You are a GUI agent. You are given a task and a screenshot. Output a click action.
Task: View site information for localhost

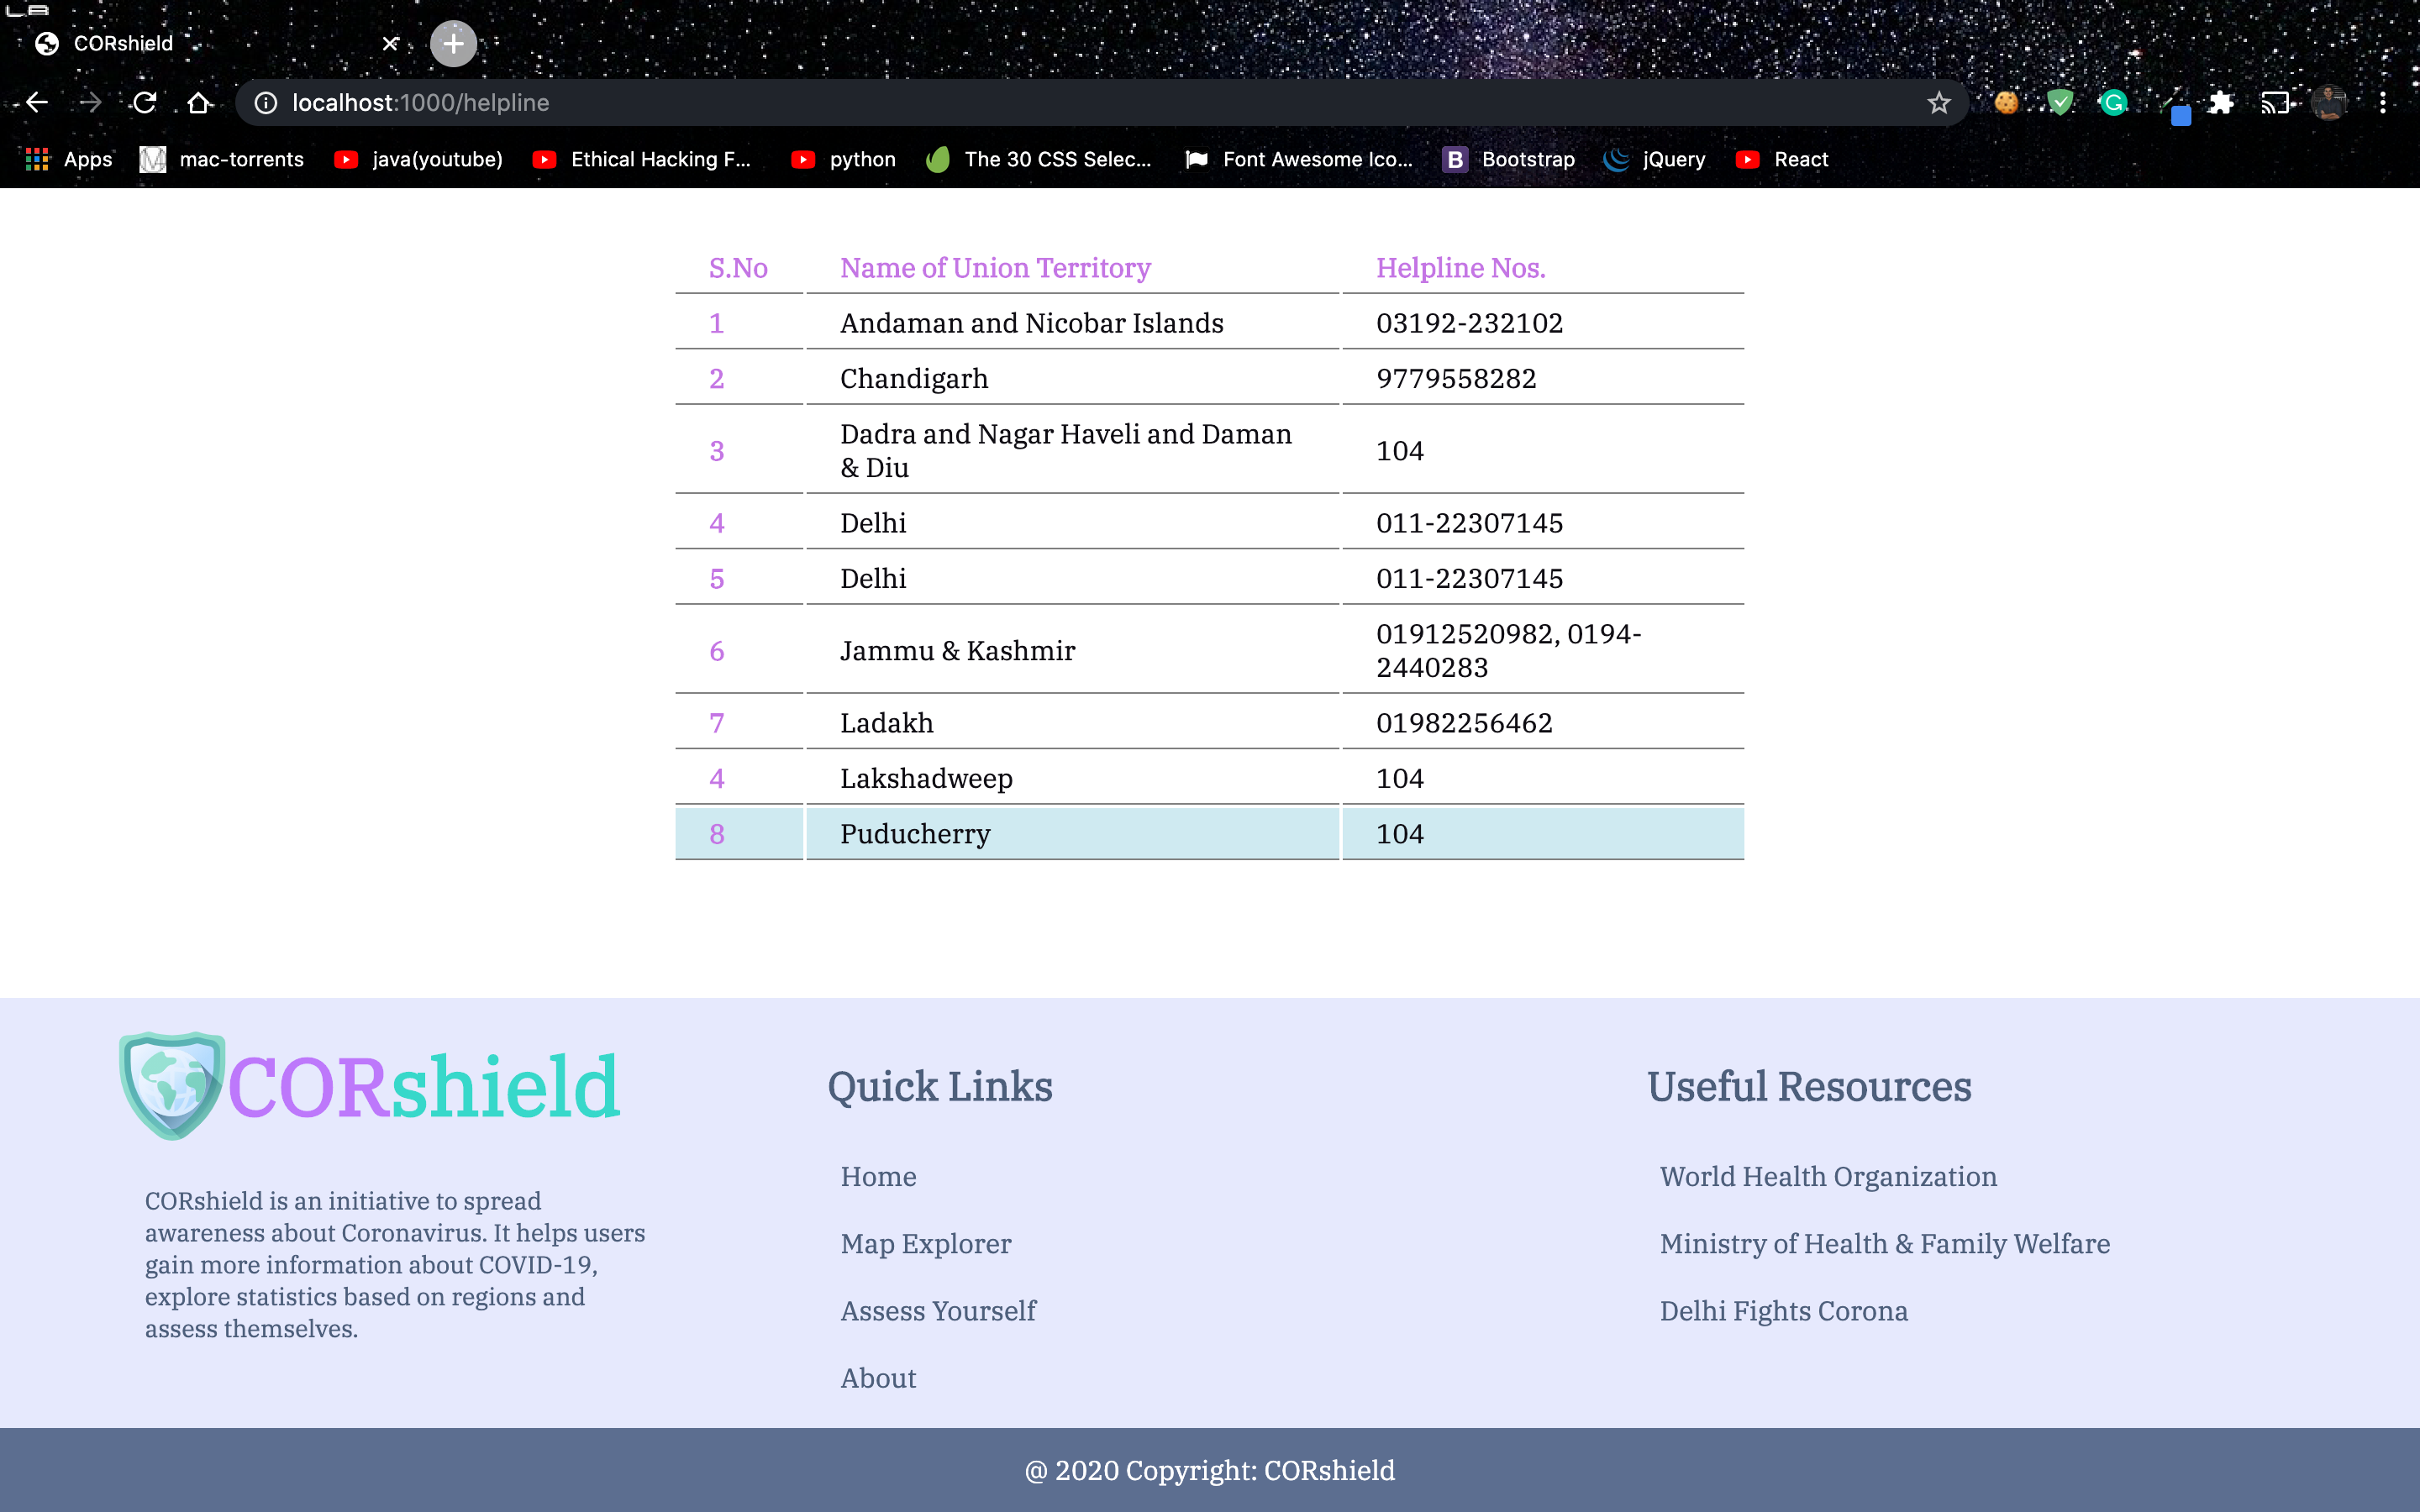265,103
